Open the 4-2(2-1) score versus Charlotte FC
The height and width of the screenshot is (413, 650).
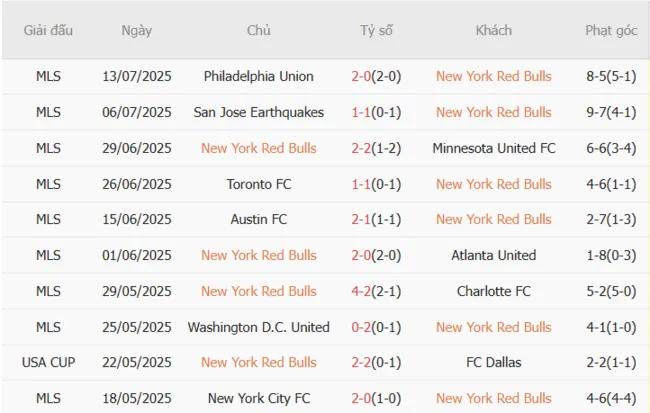pos(376,291)
